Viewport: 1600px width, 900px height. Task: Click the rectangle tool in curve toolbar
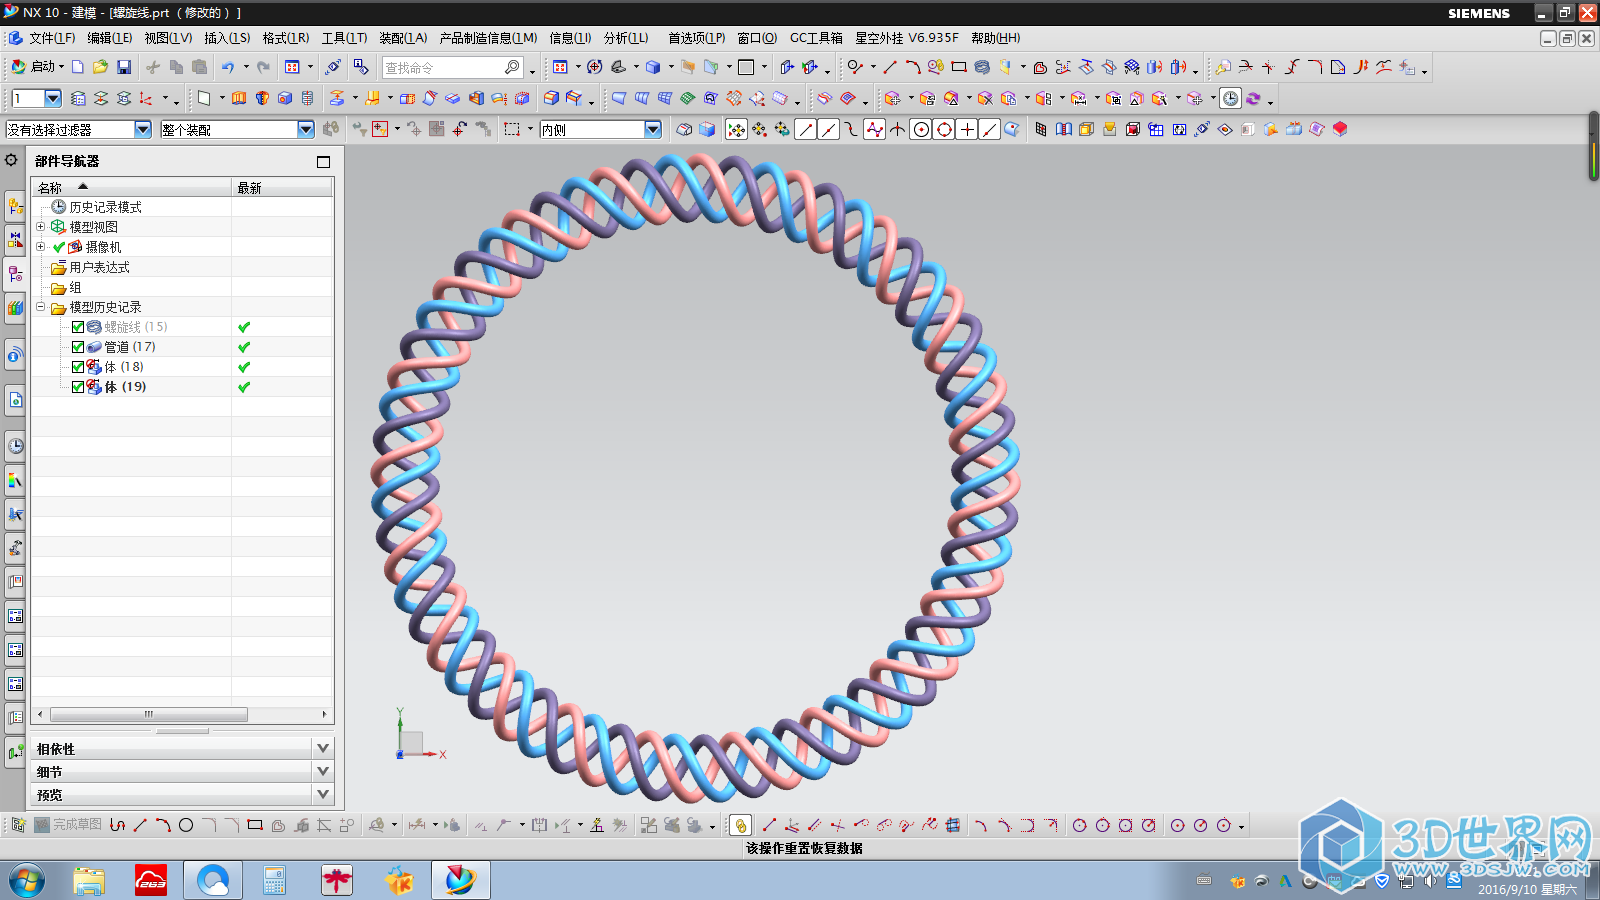click(959, 67)
